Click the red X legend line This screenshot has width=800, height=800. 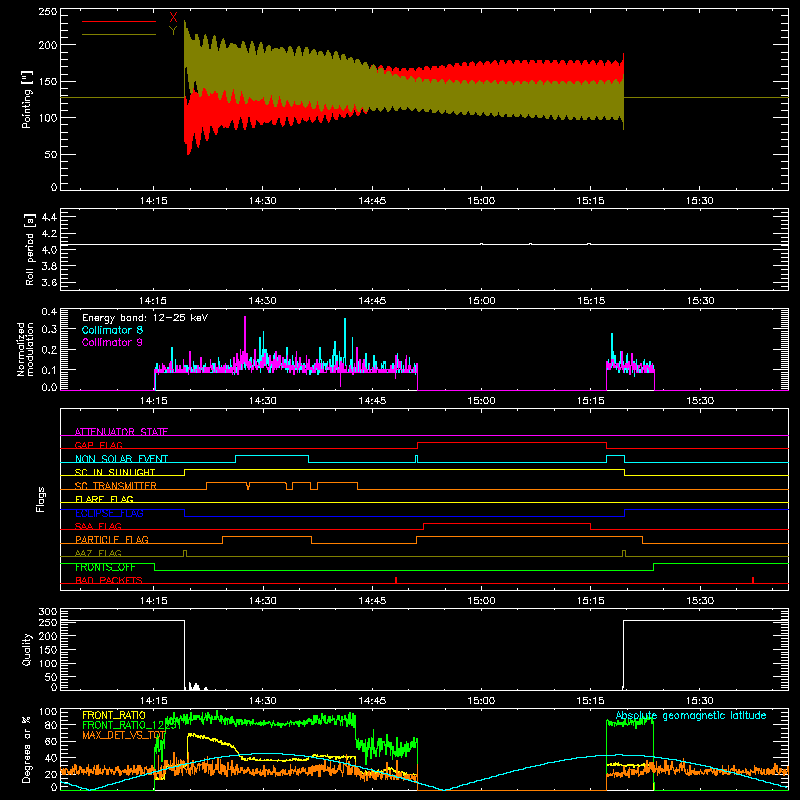tap(119, 21)
